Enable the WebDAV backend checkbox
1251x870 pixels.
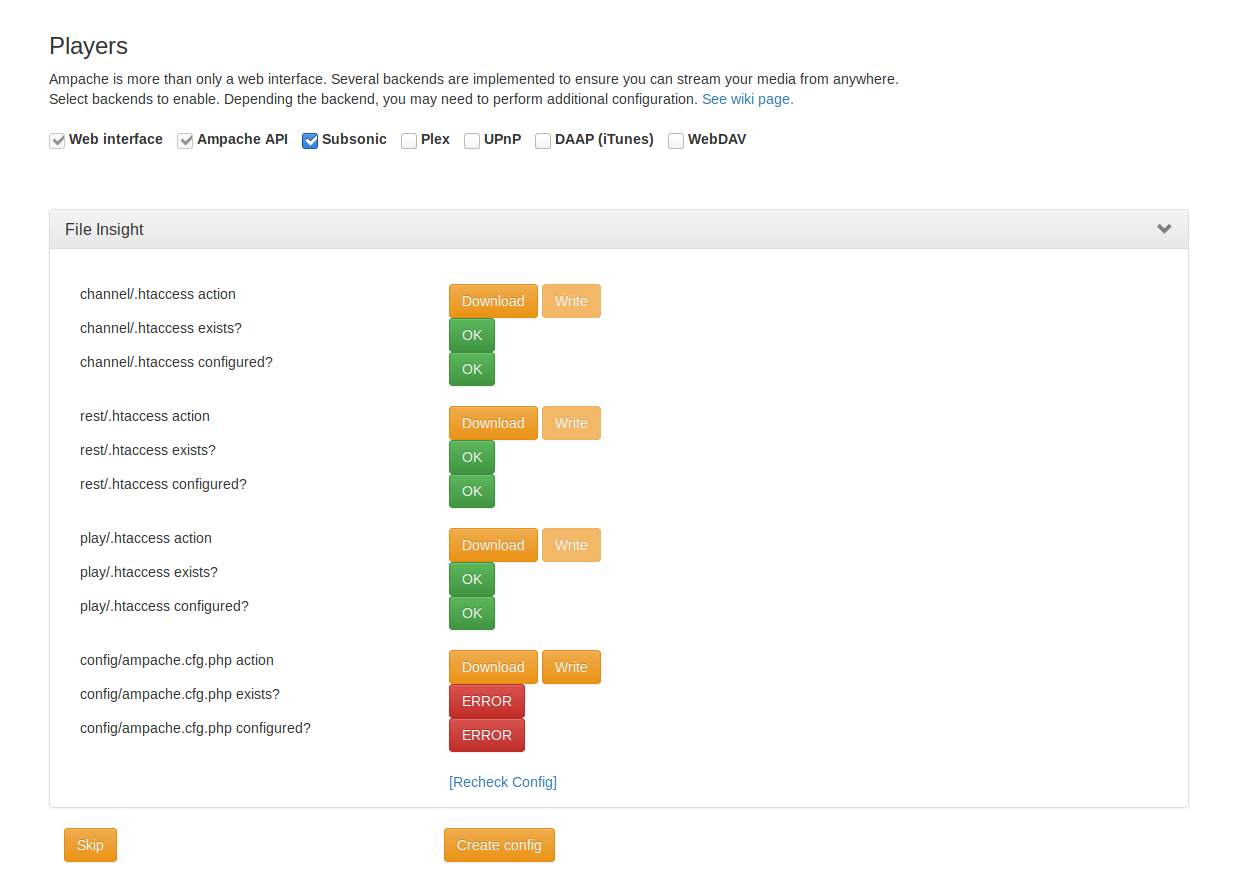coord(675,140)
